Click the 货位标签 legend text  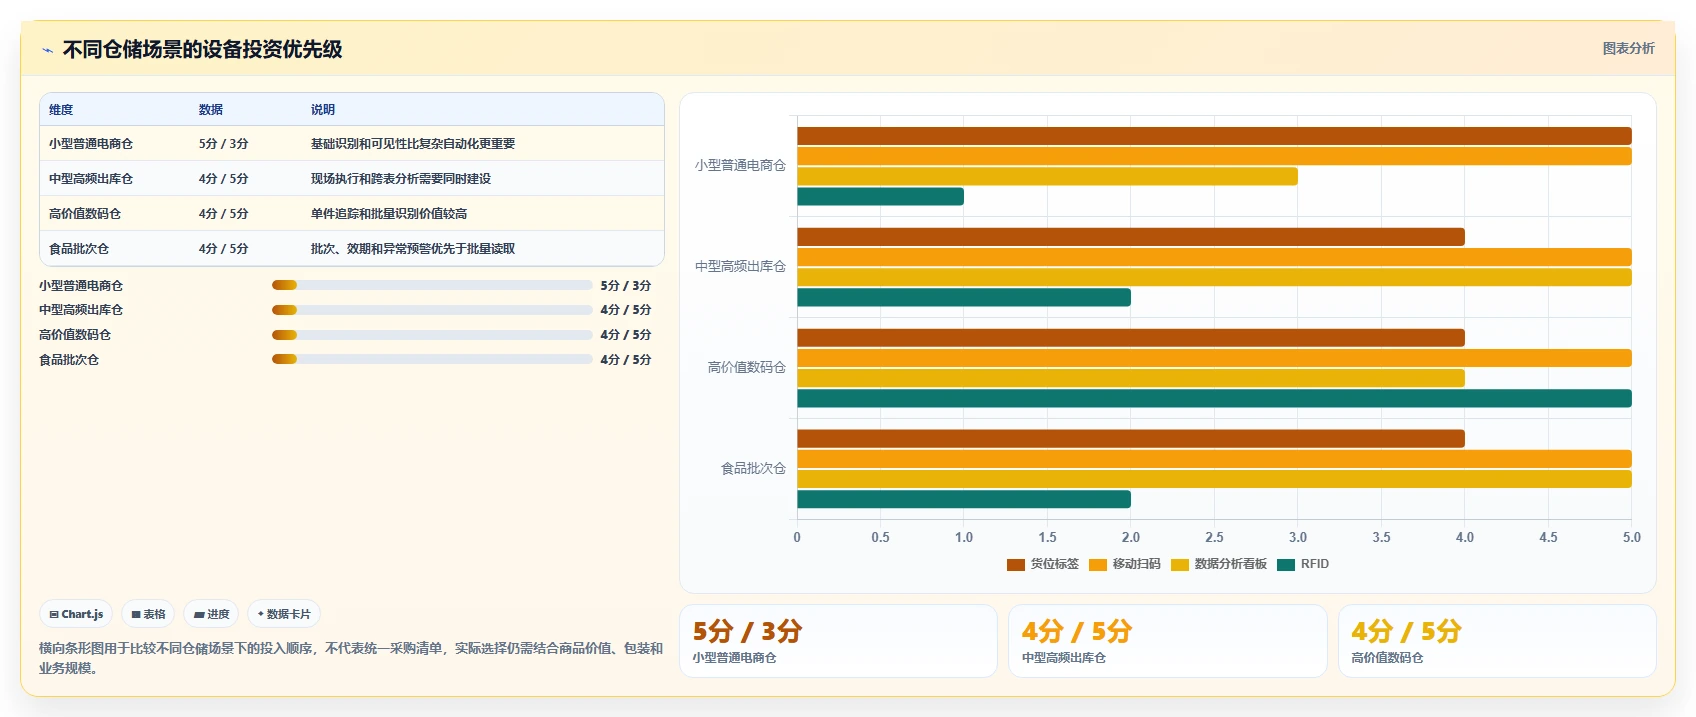tap(1055, 564)
